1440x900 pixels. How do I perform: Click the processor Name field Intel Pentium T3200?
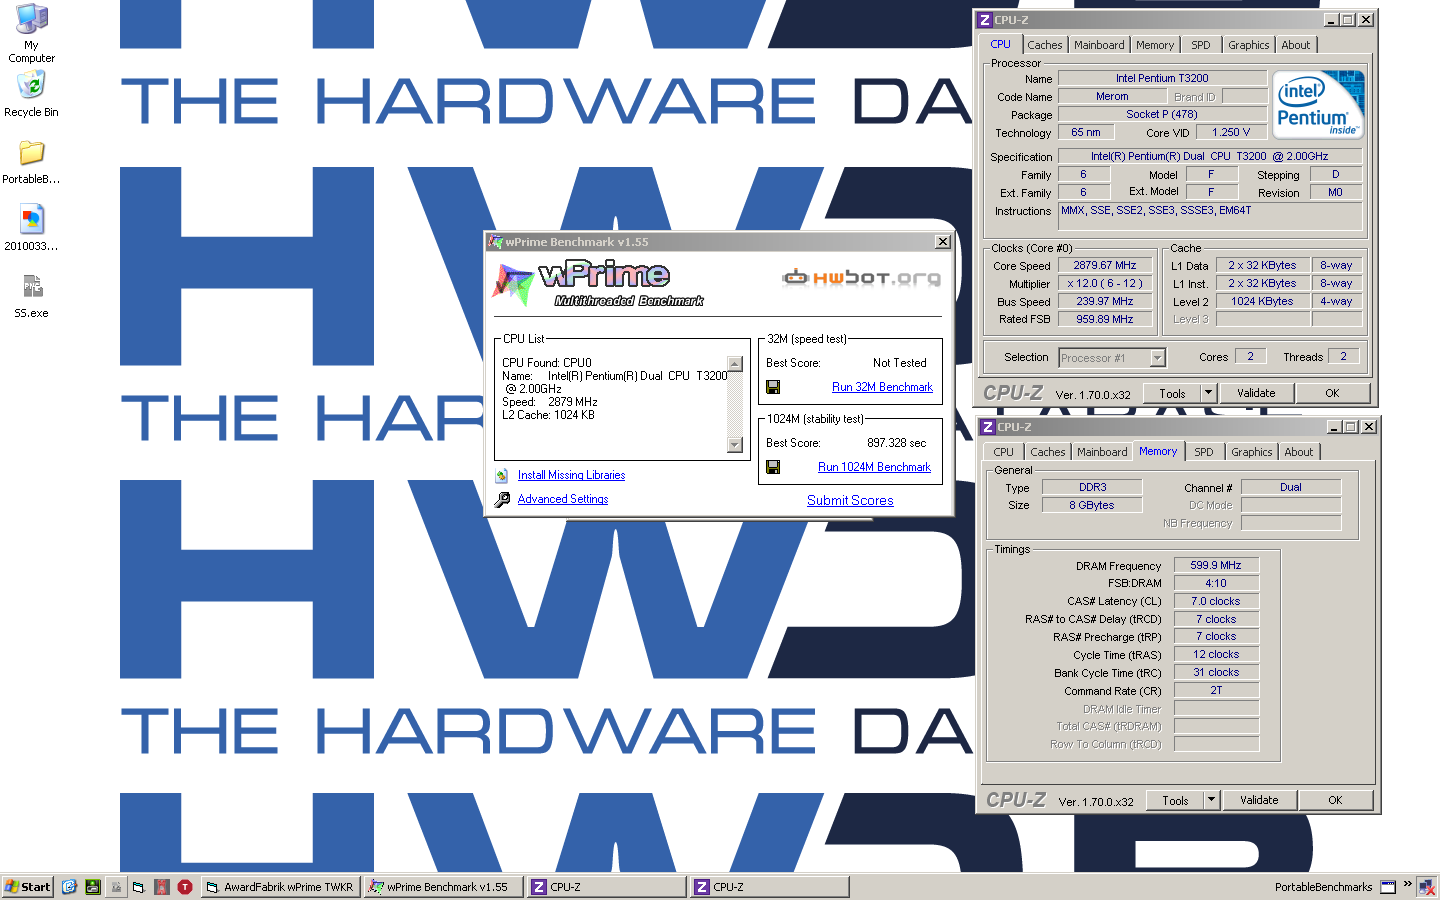pos(1162,78)
